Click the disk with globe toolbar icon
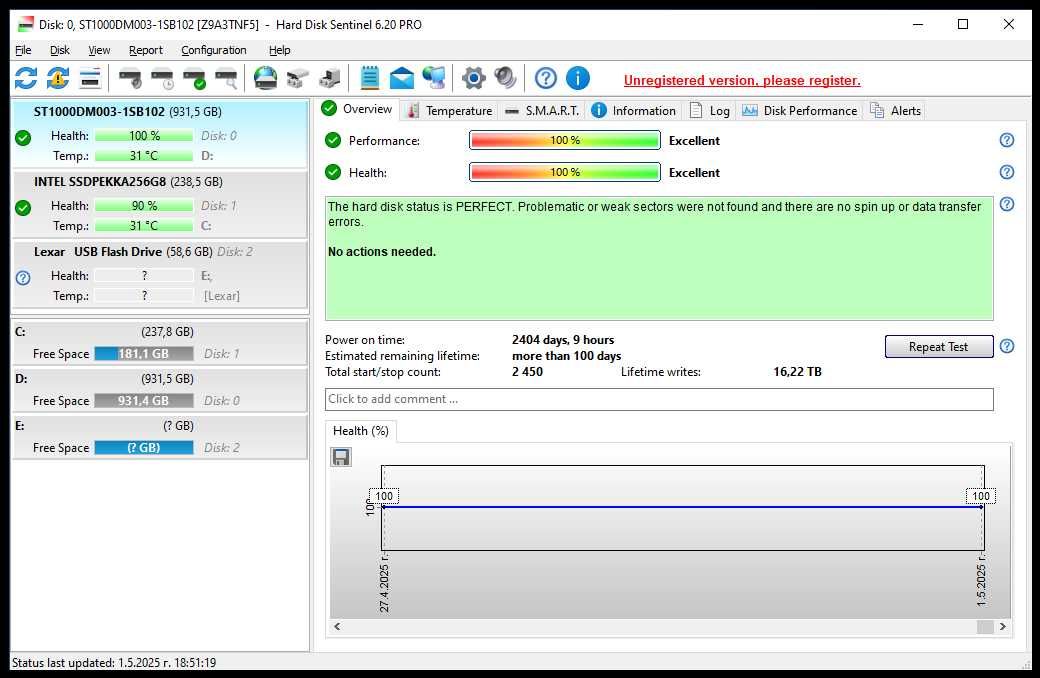The image size is (1040, 678). pos(265,78)
